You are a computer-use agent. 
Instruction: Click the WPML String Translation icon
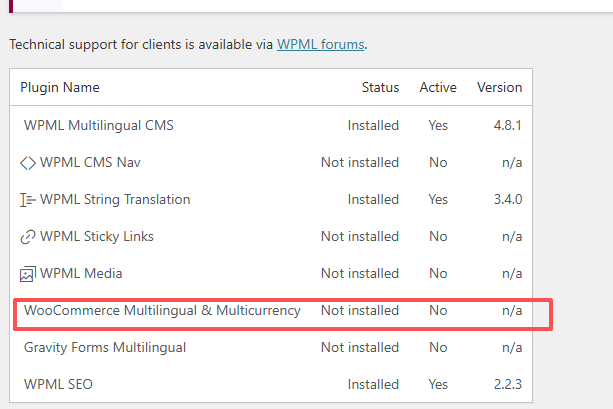(28, 200)
